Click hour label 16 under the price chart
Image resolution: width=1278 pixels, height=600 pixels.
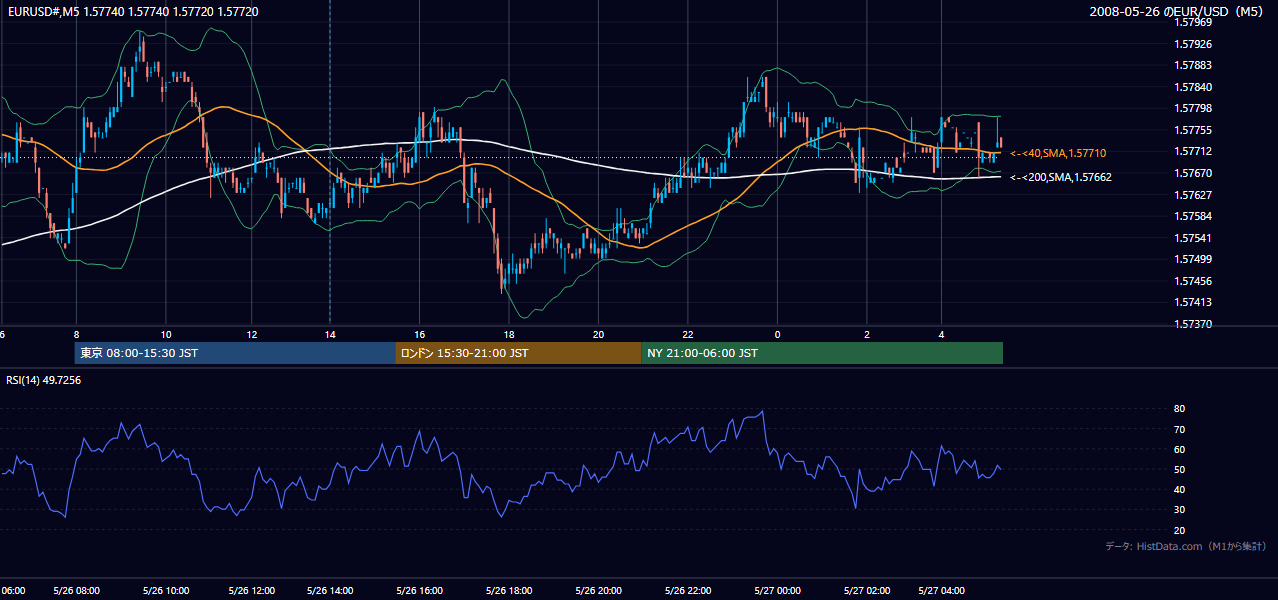point(420,335)
